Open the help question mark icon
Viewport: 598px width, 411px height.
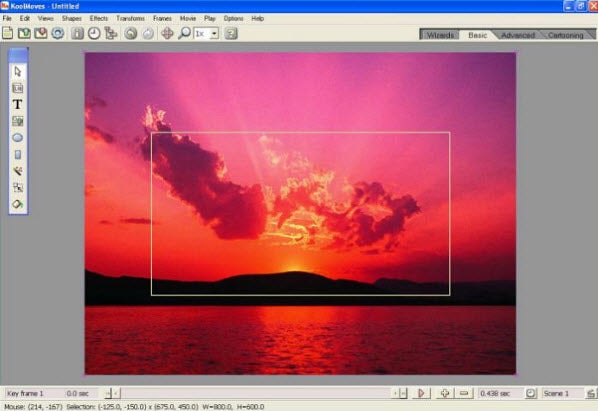point(231,34)
